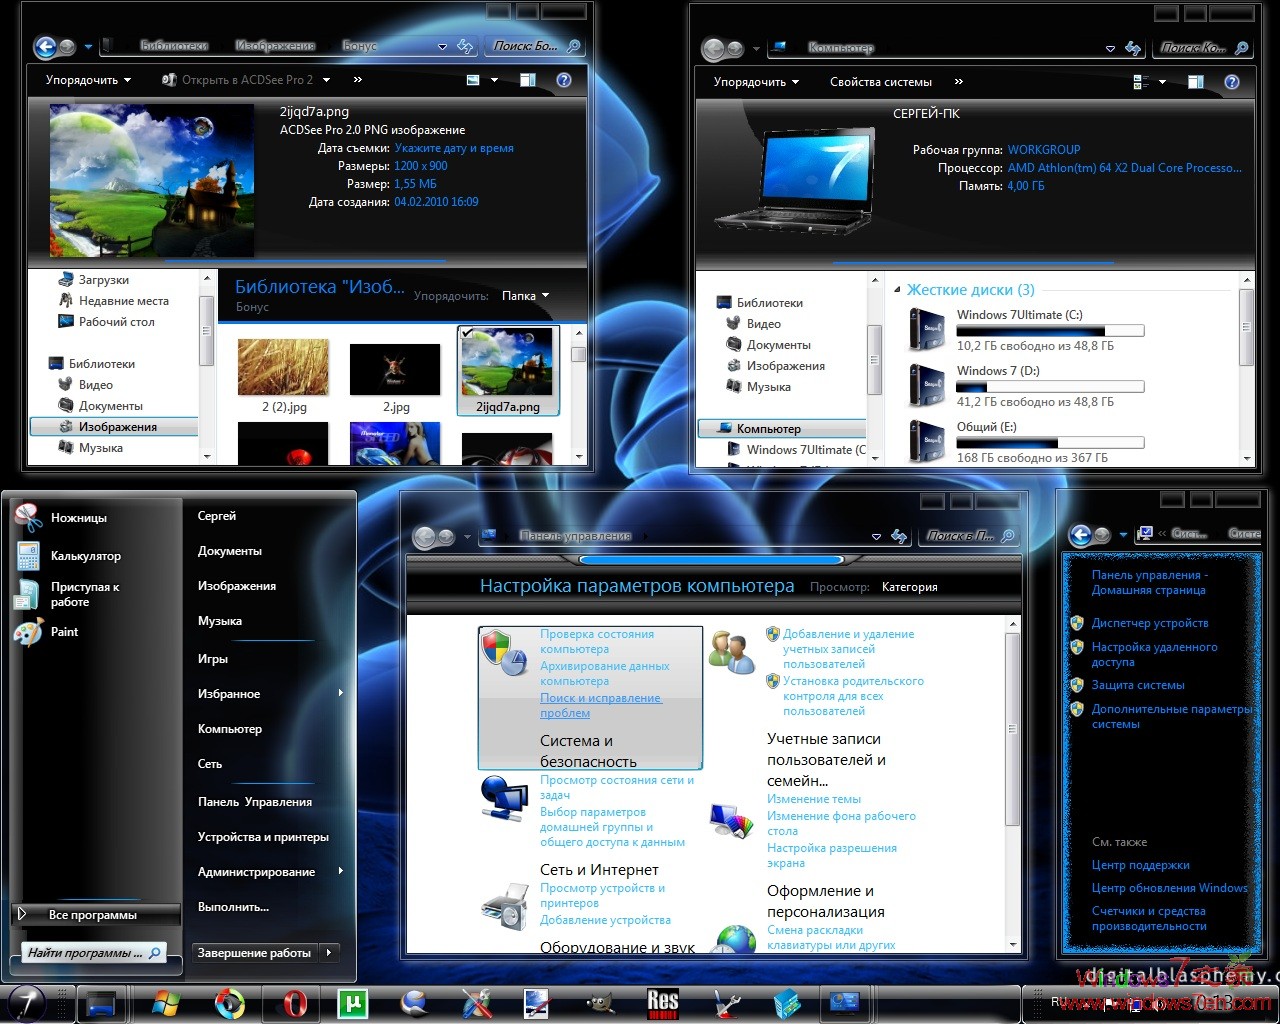Viewport: 1280px width, 1024px height.
Task: Click change-view icon in Computer window toolbar
Action: coord(1141,82)
